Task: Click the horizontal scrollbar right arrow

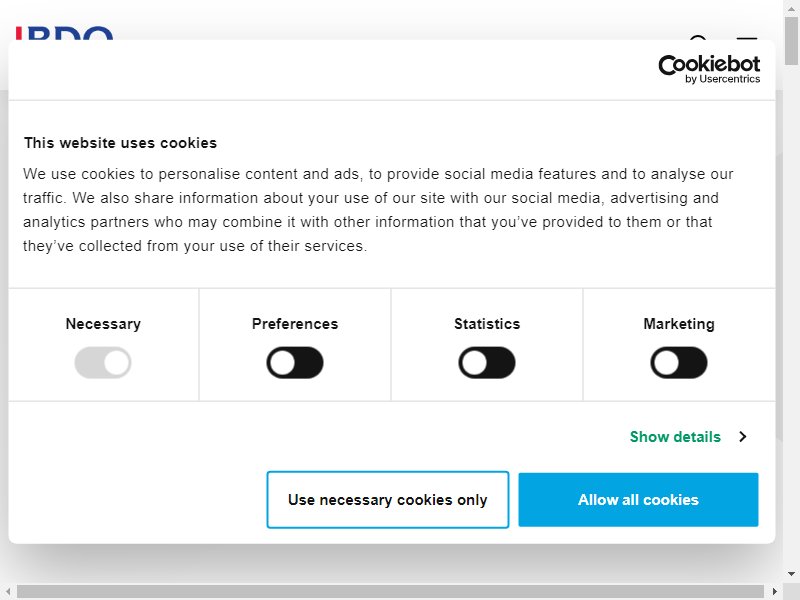Action: (774, 591)
